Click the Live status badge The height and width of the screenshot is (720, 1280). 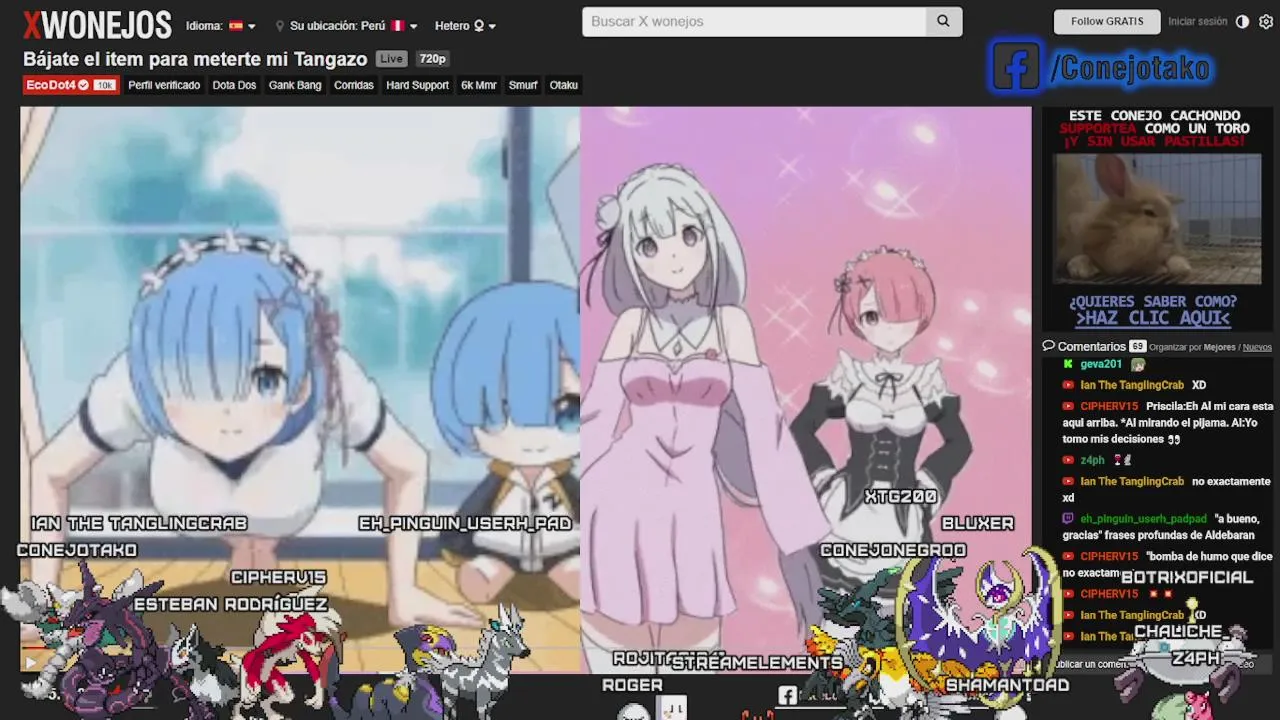392,59
